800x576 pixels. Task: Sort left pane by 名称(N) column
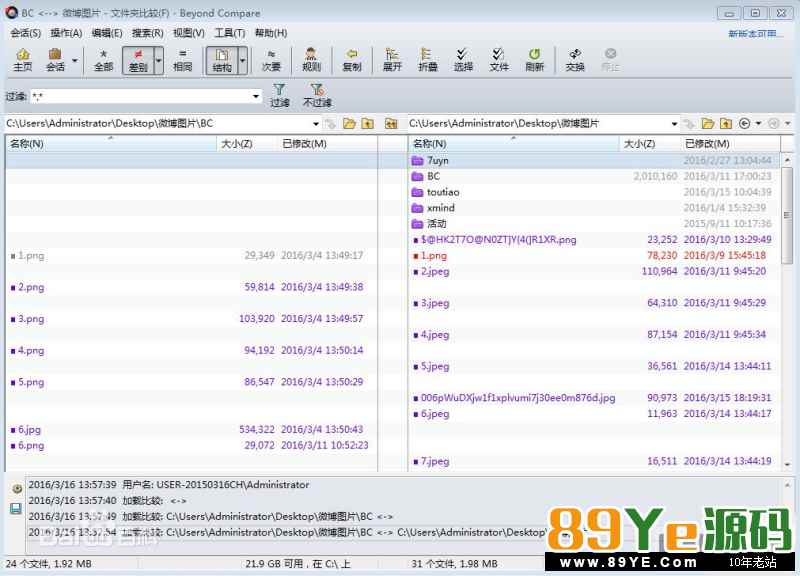[111, 144]
